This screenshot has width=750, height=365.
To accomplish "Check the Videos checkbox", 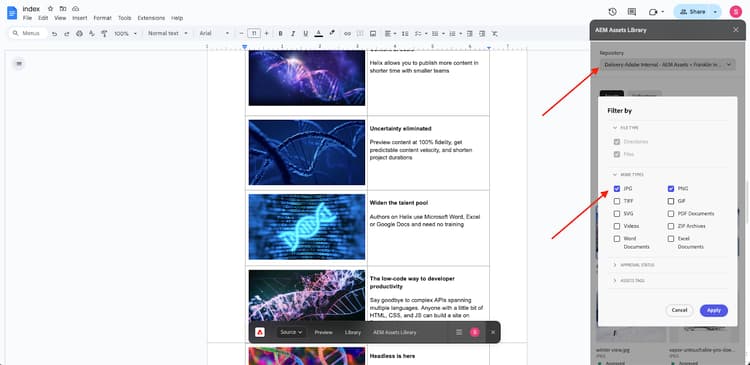I will [617, 226].
